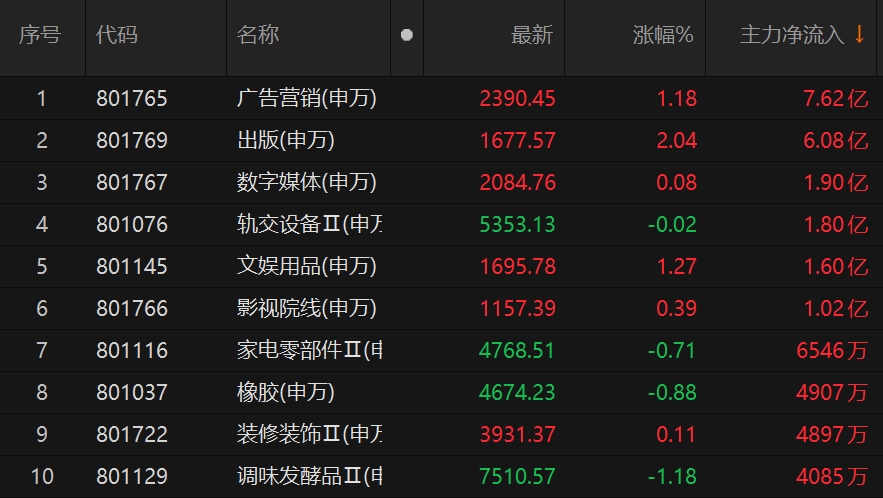Select code 801765 cell
The height and width of the screenshot is (498, 883).
pyautogui.click(x=132, y=99)
